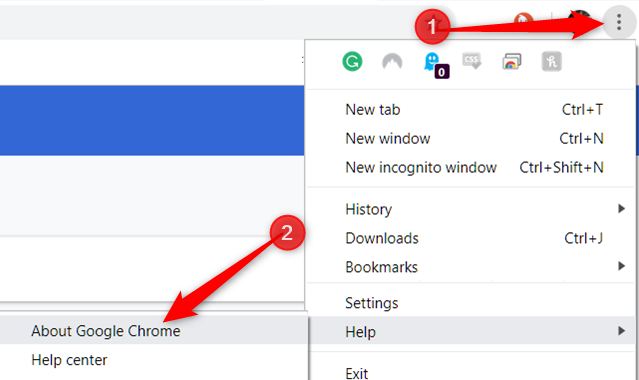The image size is (639, 380).
Task: Open a New incognito window
Action: (x=471, y=167)
